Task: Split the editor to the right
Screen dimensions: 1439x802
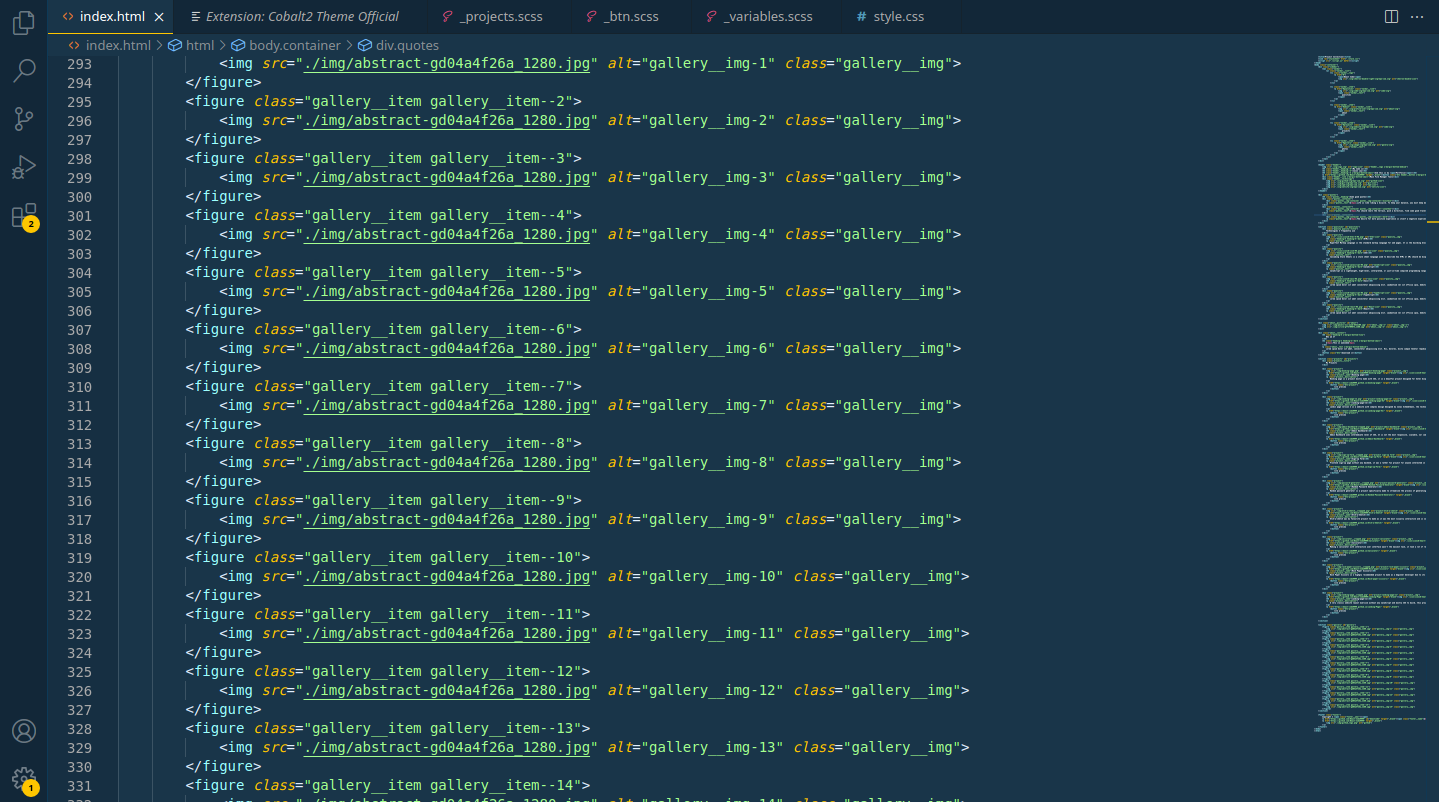Action: pyautogui.click(x=1391, y=16)
